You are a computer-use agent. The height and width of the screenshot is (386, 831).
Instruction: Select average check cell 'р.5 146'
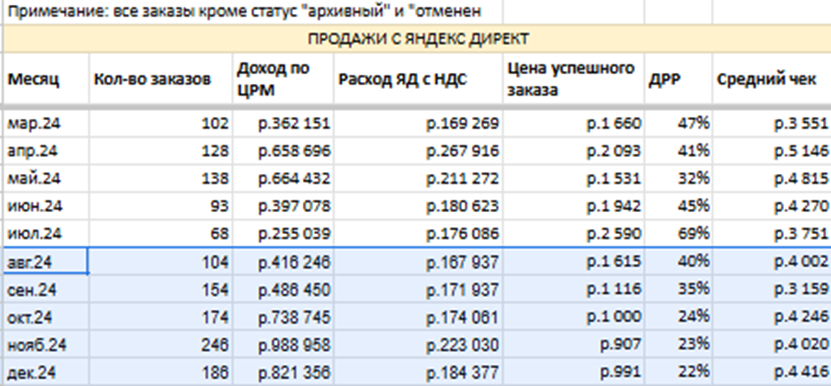coord(772,151)
